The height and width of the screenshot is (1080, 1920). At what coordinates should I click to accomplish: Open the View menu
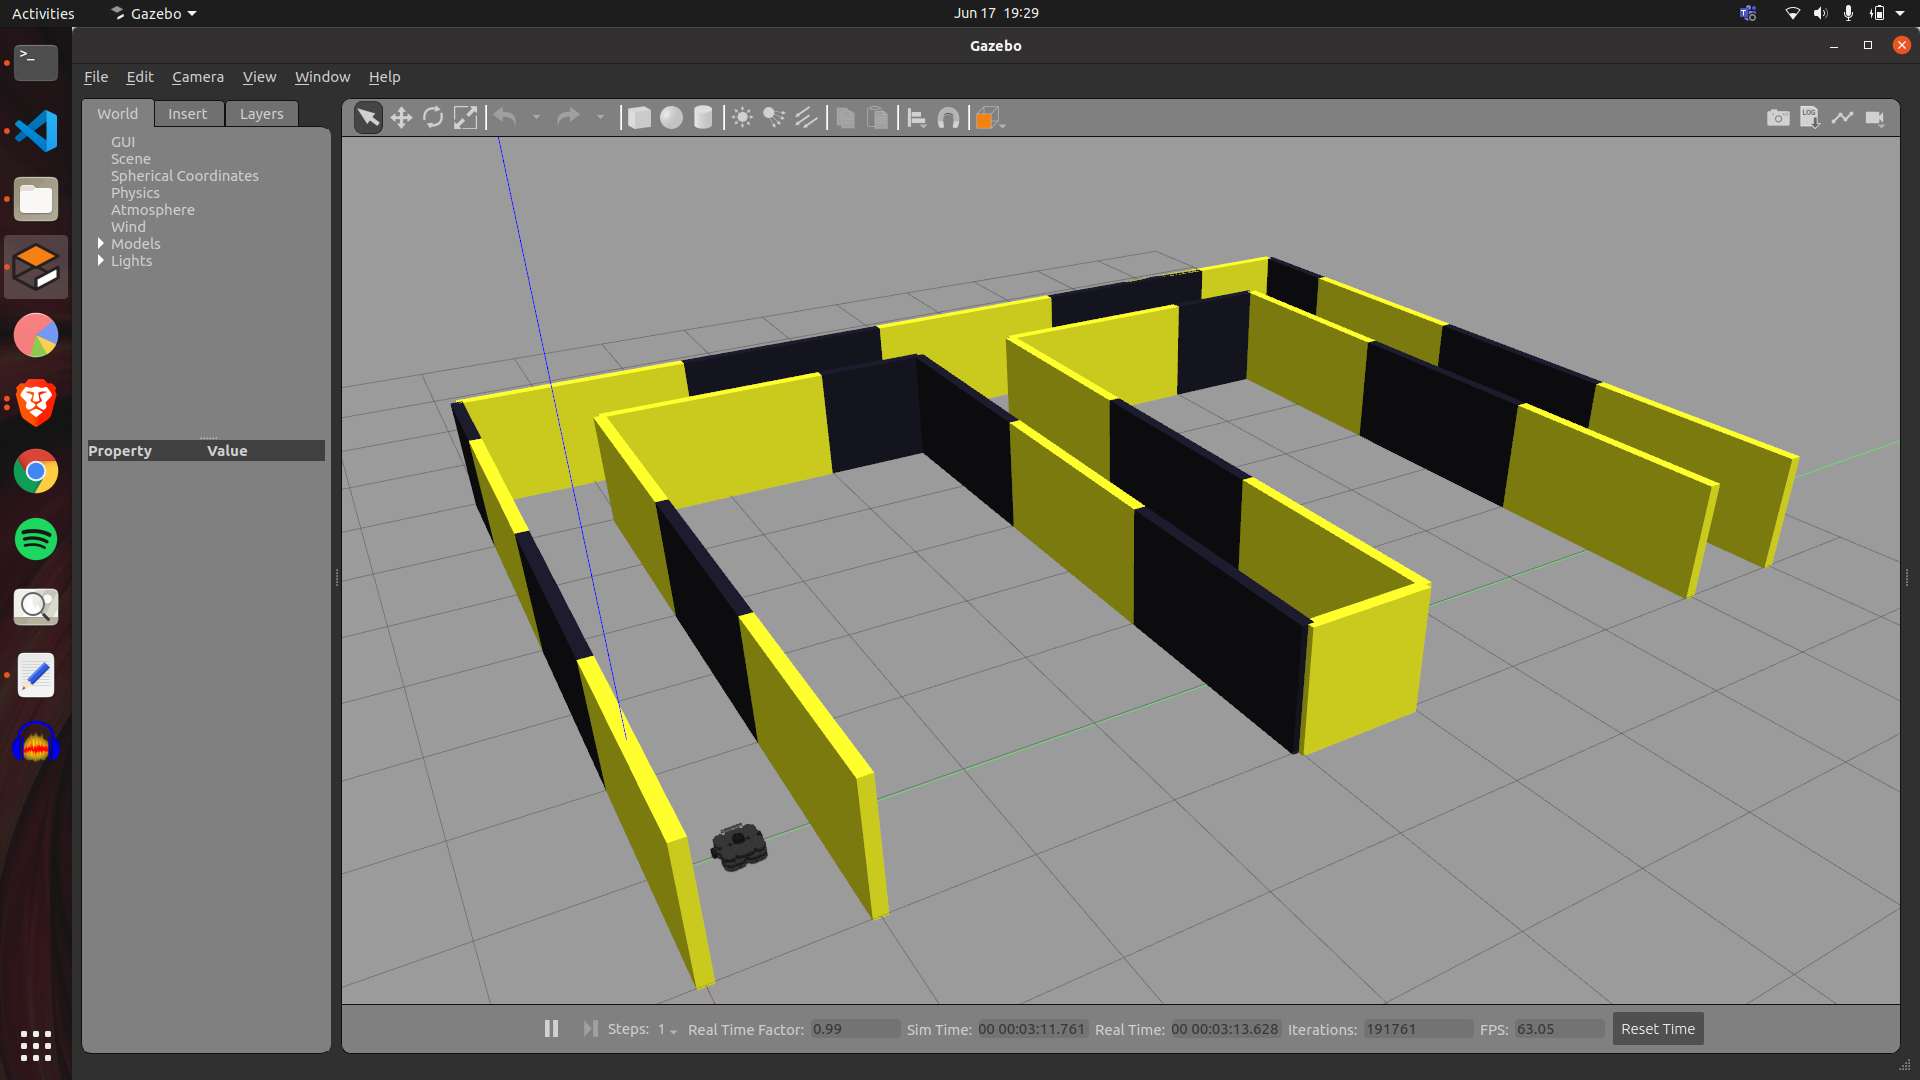(259, 77)
